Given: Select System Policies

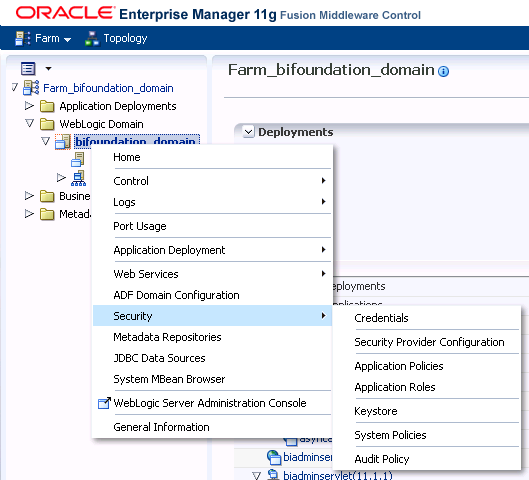Looking at the screenshot, I should (427, 435).
